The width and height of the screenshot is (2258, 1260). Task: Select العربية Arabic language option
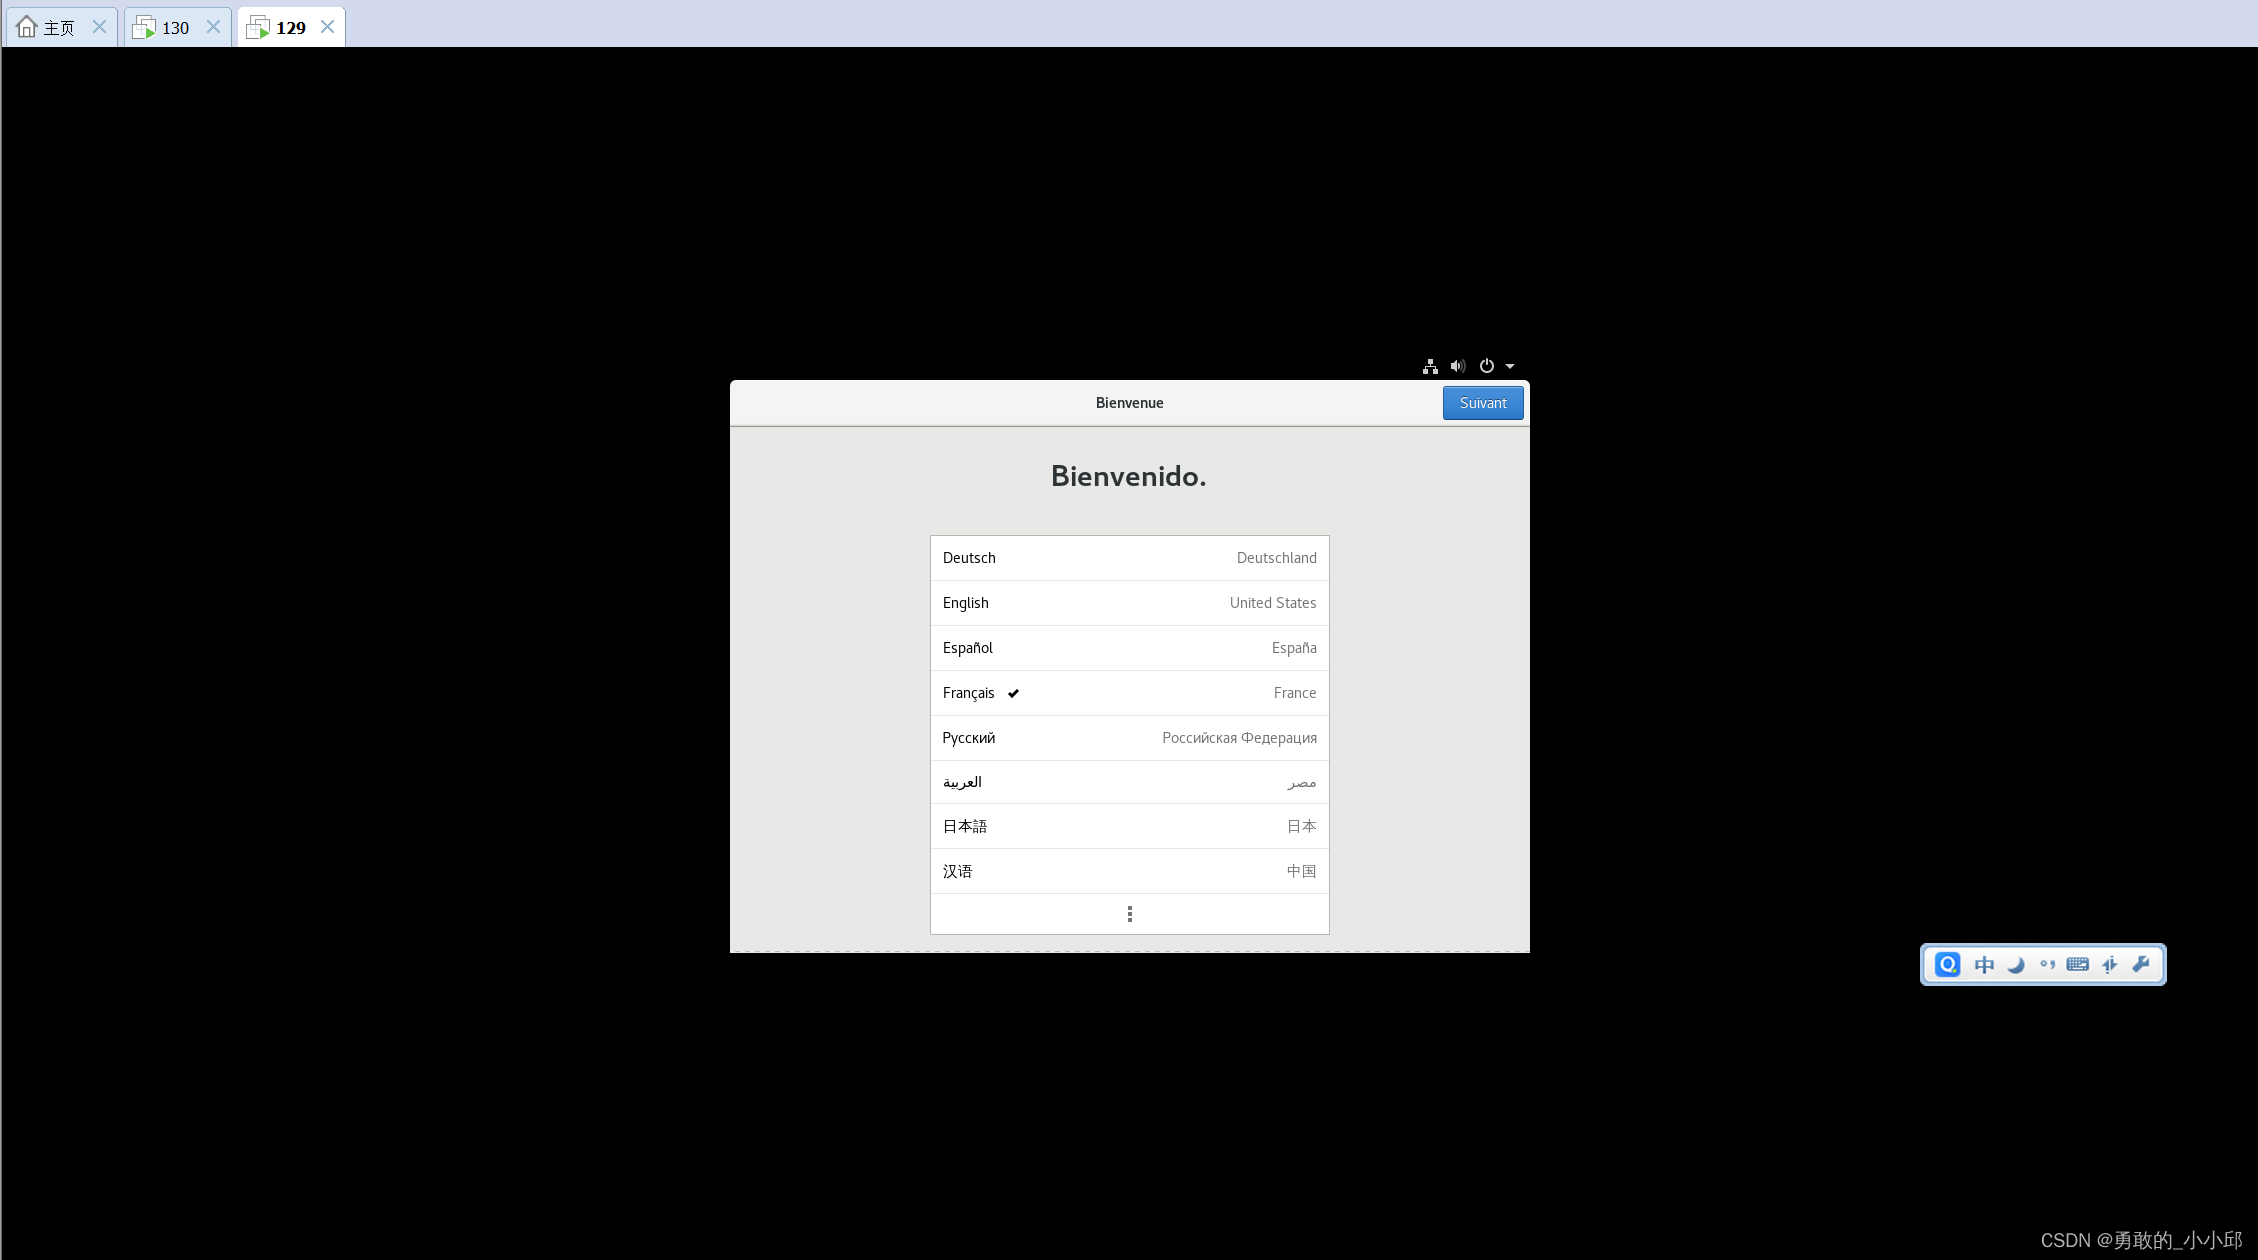1129,781
